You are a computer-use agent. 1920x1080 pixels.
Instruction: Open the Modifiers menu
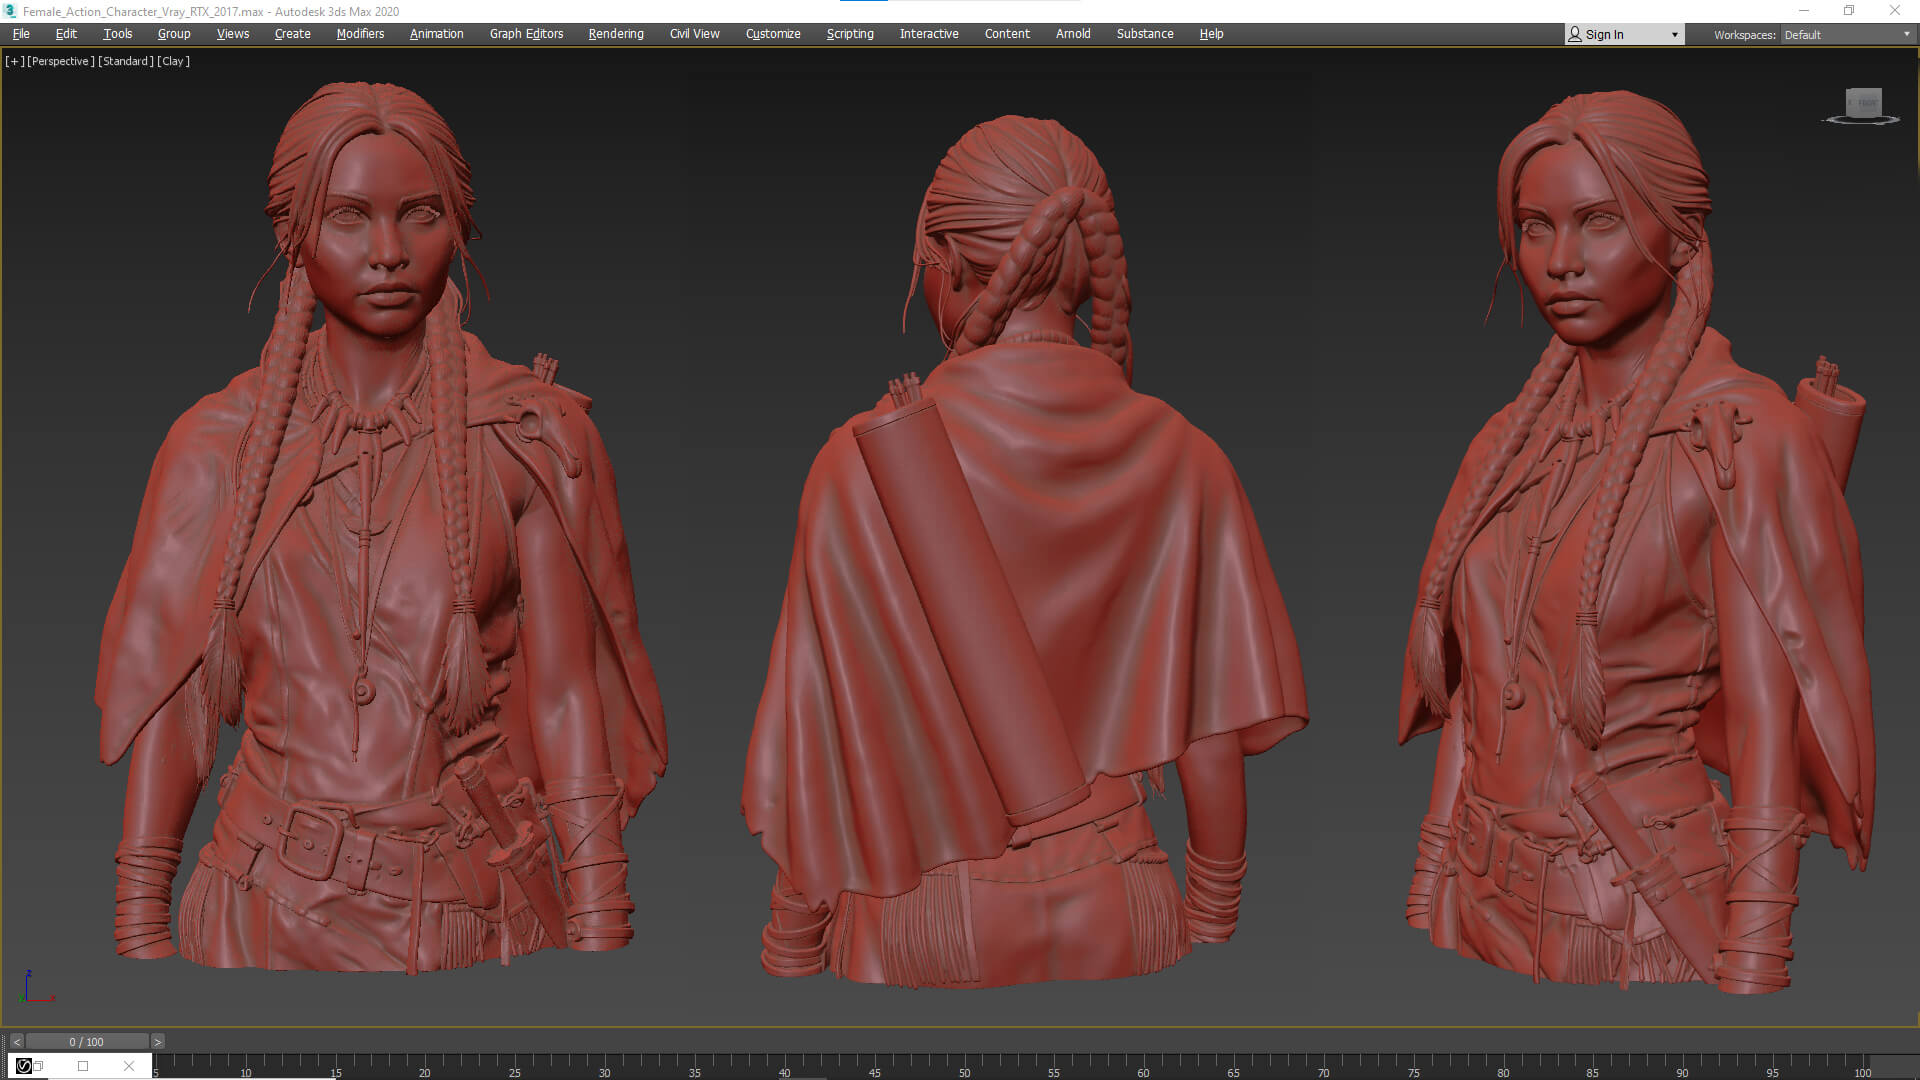tap(360, 34)
